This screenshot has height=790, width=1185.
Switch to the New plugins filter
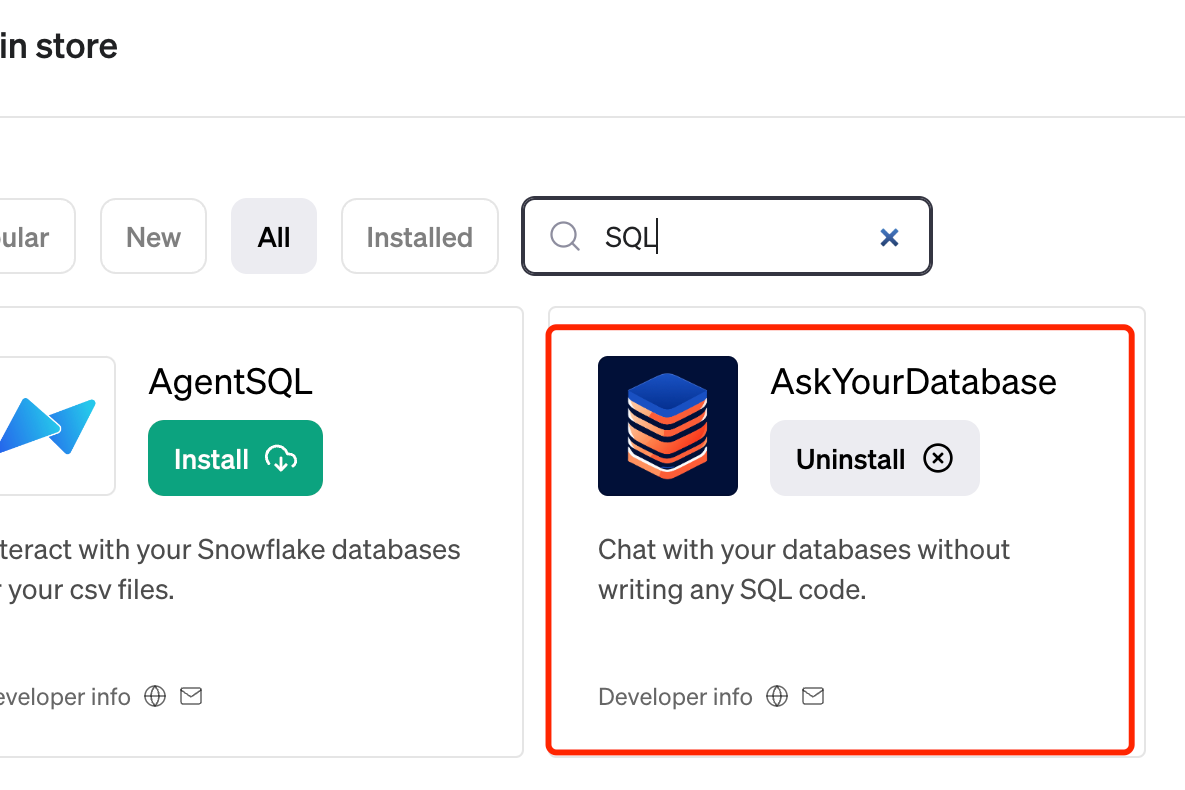tap(153, 237)
